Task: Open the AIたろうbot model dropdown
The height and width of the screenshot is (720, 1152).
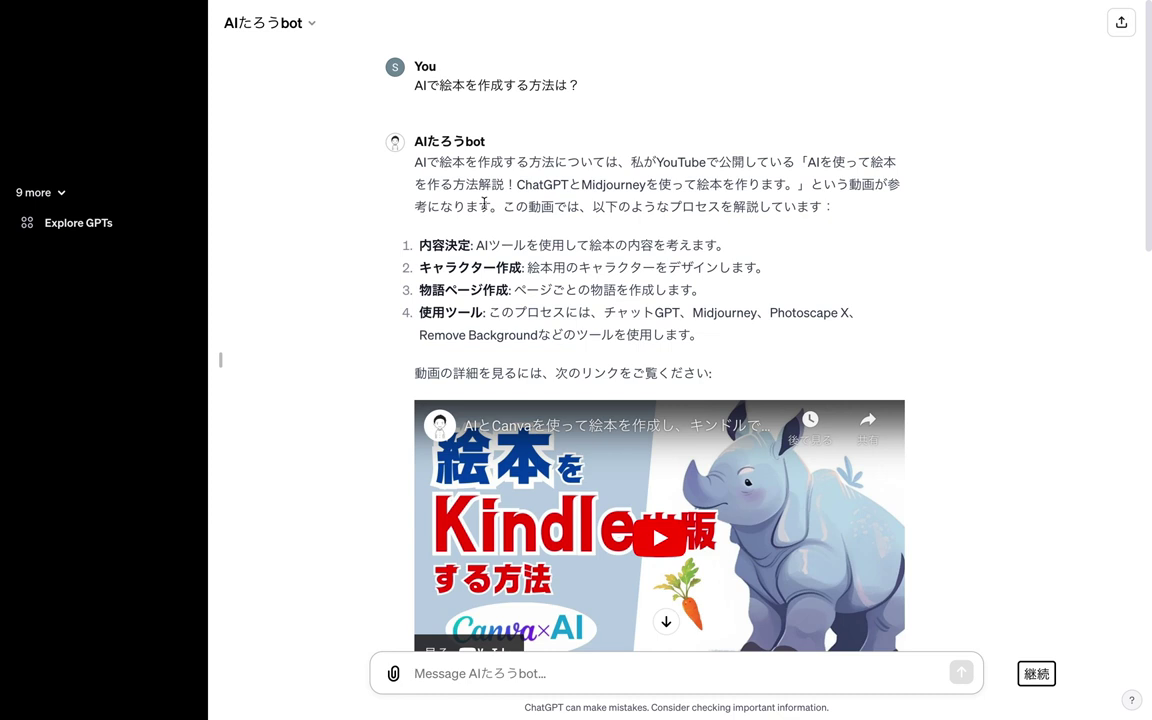Action: [270, 23]
